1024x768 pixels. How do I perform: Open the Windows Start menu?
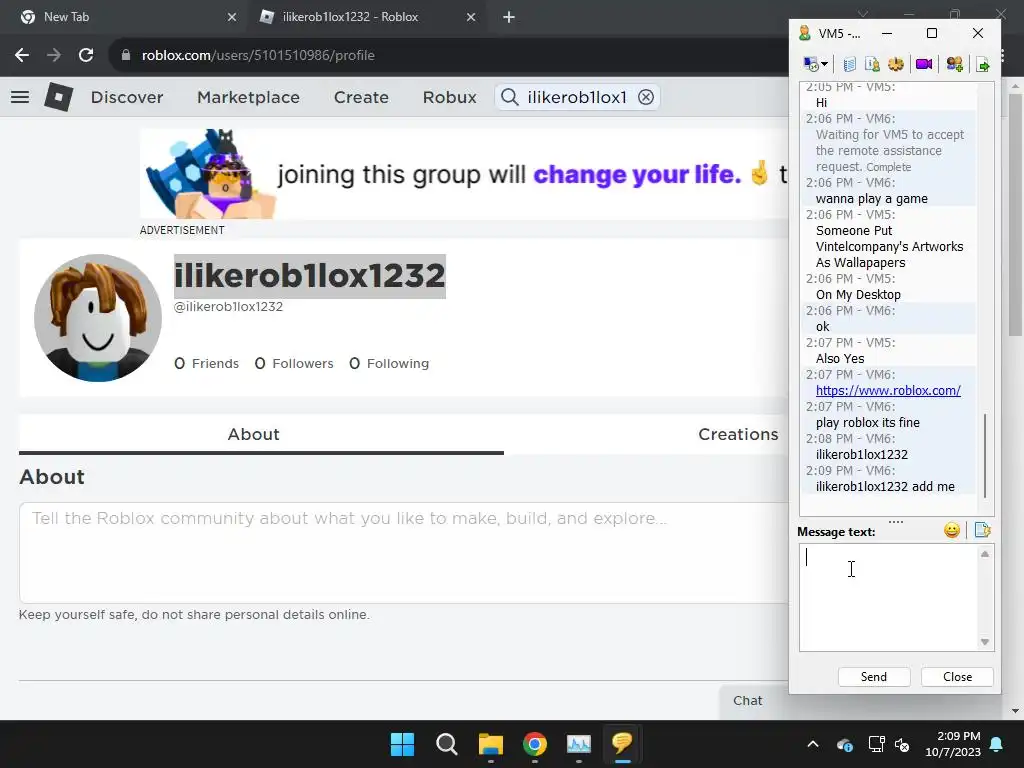(x=402, y=744)
